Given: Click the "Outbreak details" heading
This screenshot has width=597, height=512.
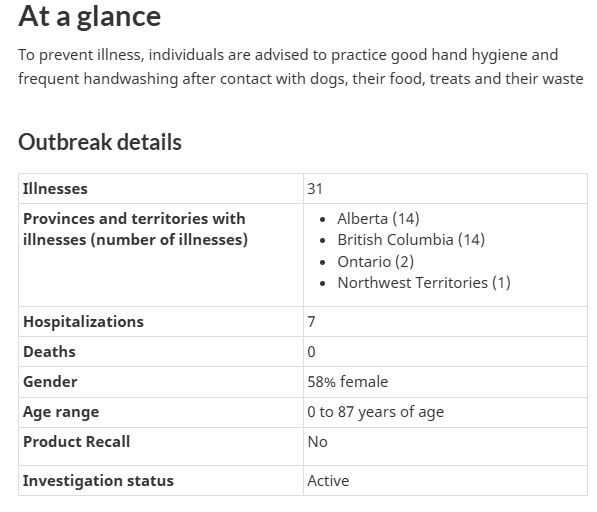Looking at the screenshot, I should click(100, 142).
